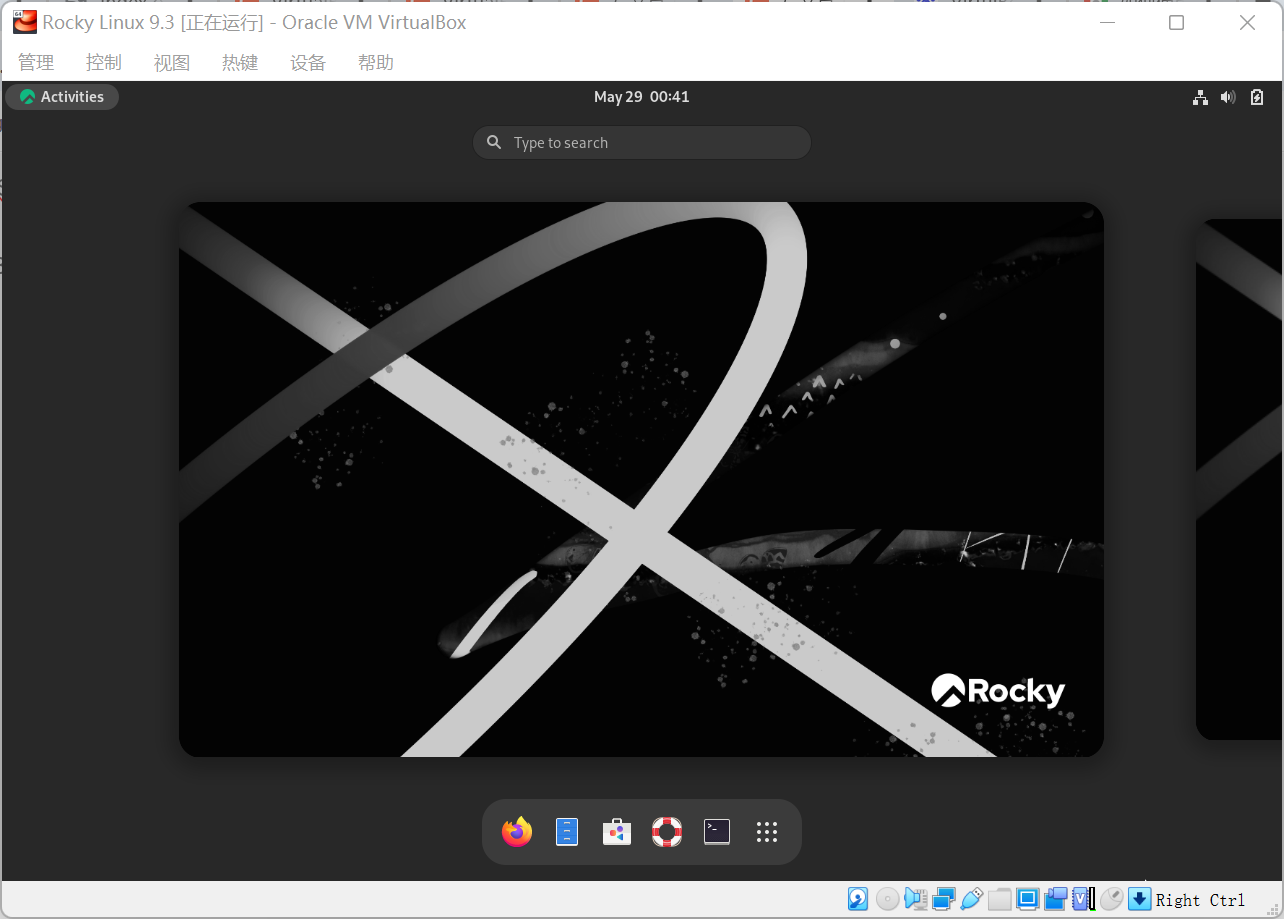Show all applications grid
This screenshot has width=1284, height=919.
click(x=767, y=832)
